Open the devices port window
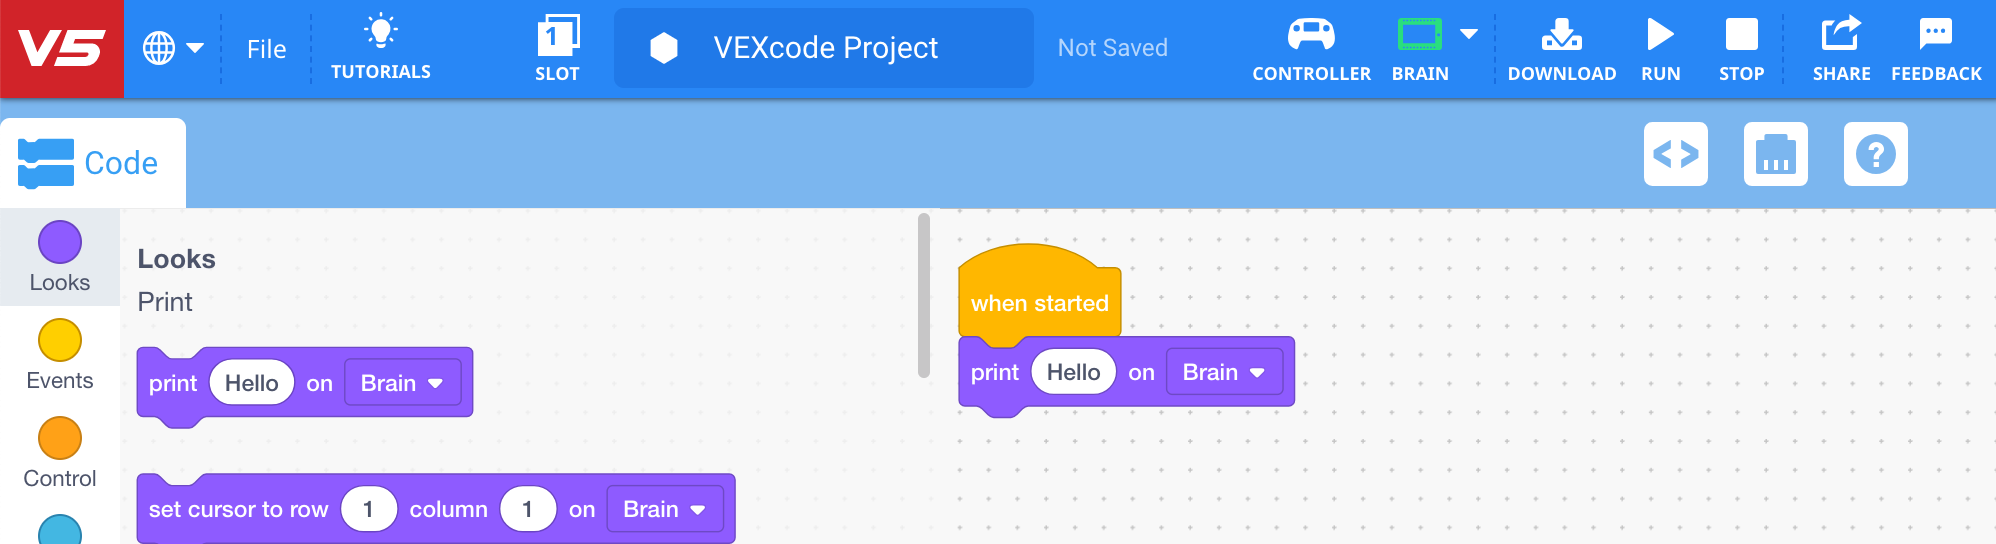The width and height of the screenshot is (1996, 544). point(1776,154)
